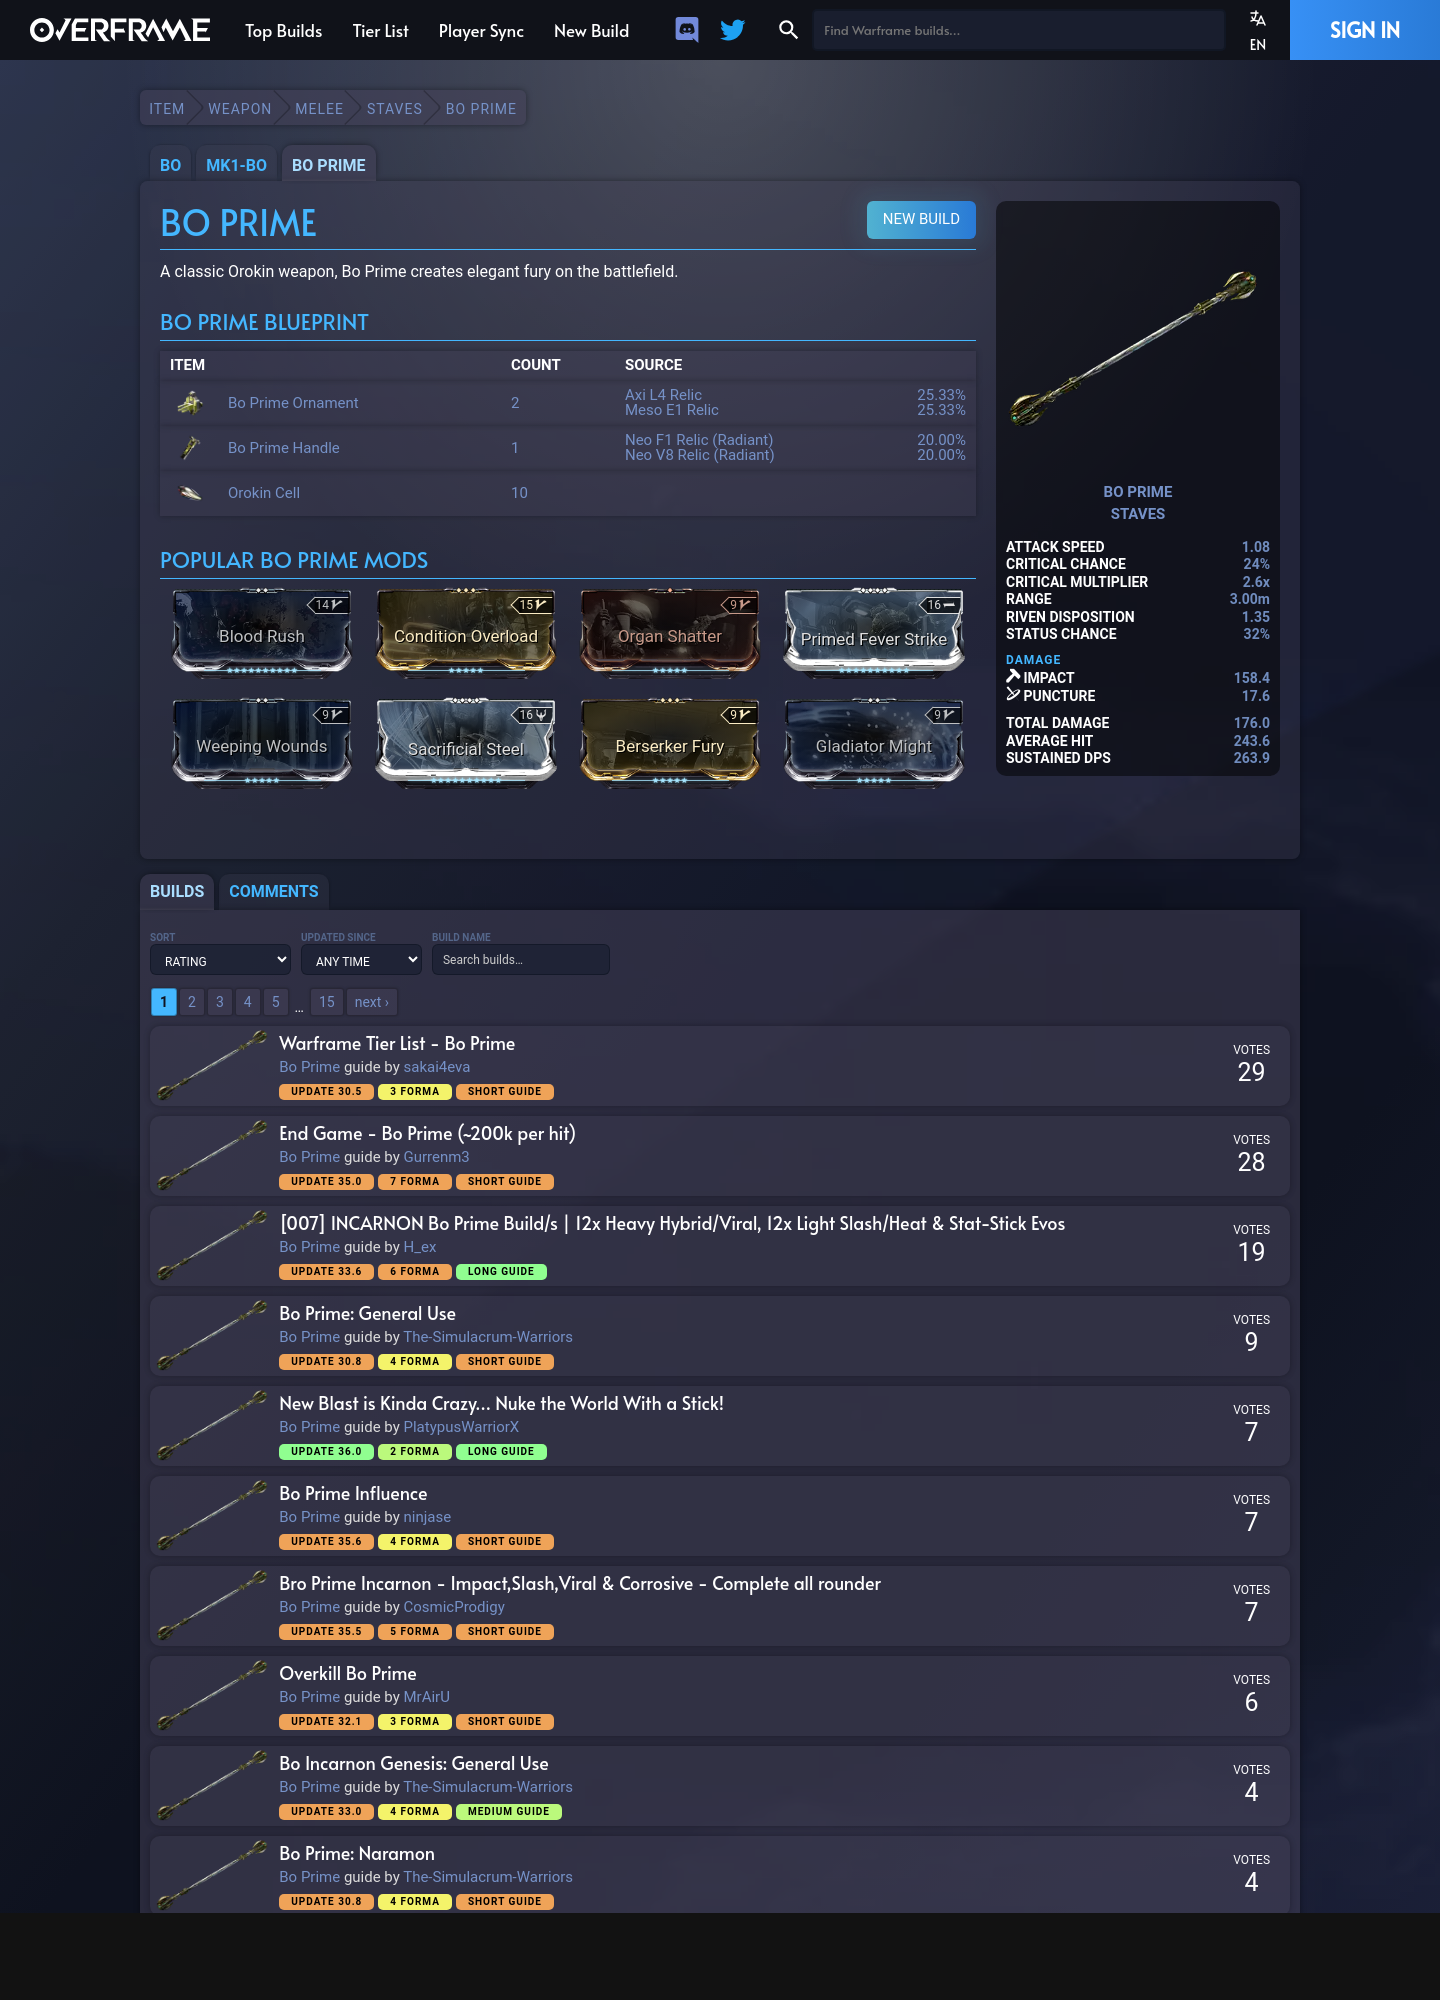The width and height of the screenshot is (1440, 2000).
Task: Open the Updated Since Any Time dropdown
Action: coord(361,960)
